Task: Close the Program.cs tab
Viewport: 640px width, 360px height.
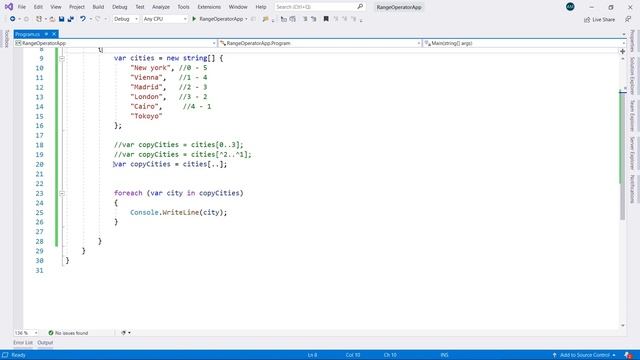Action: click(54, 34)
